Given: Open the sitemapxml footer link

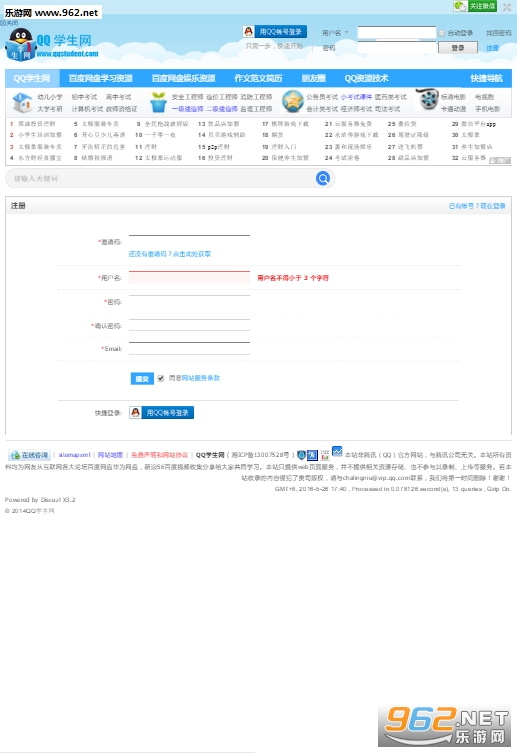Looking at the screenshot, I should [x=74, y=455].
